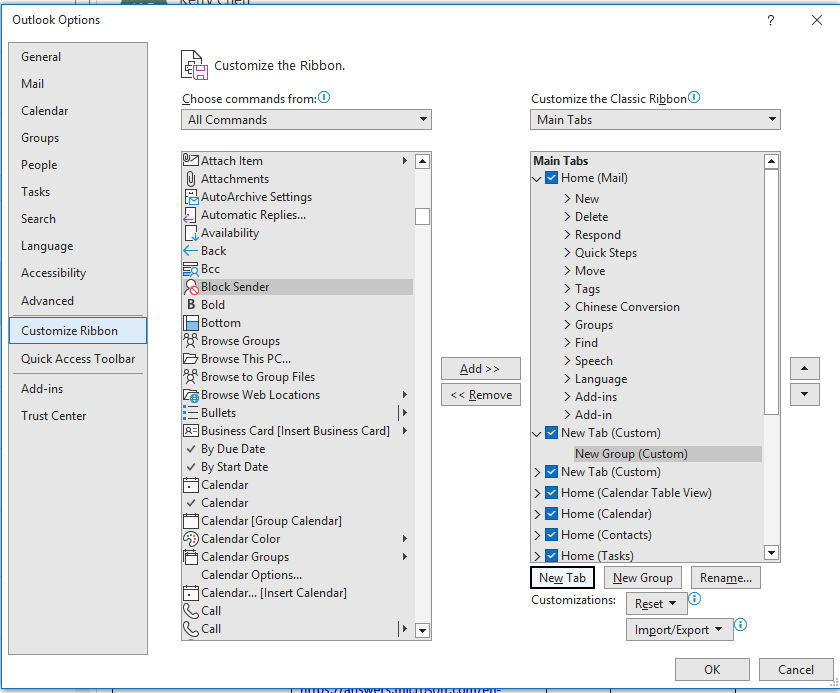Click the Cancel button
This screenshot has height=693, width=840.
tap(796, 669)
